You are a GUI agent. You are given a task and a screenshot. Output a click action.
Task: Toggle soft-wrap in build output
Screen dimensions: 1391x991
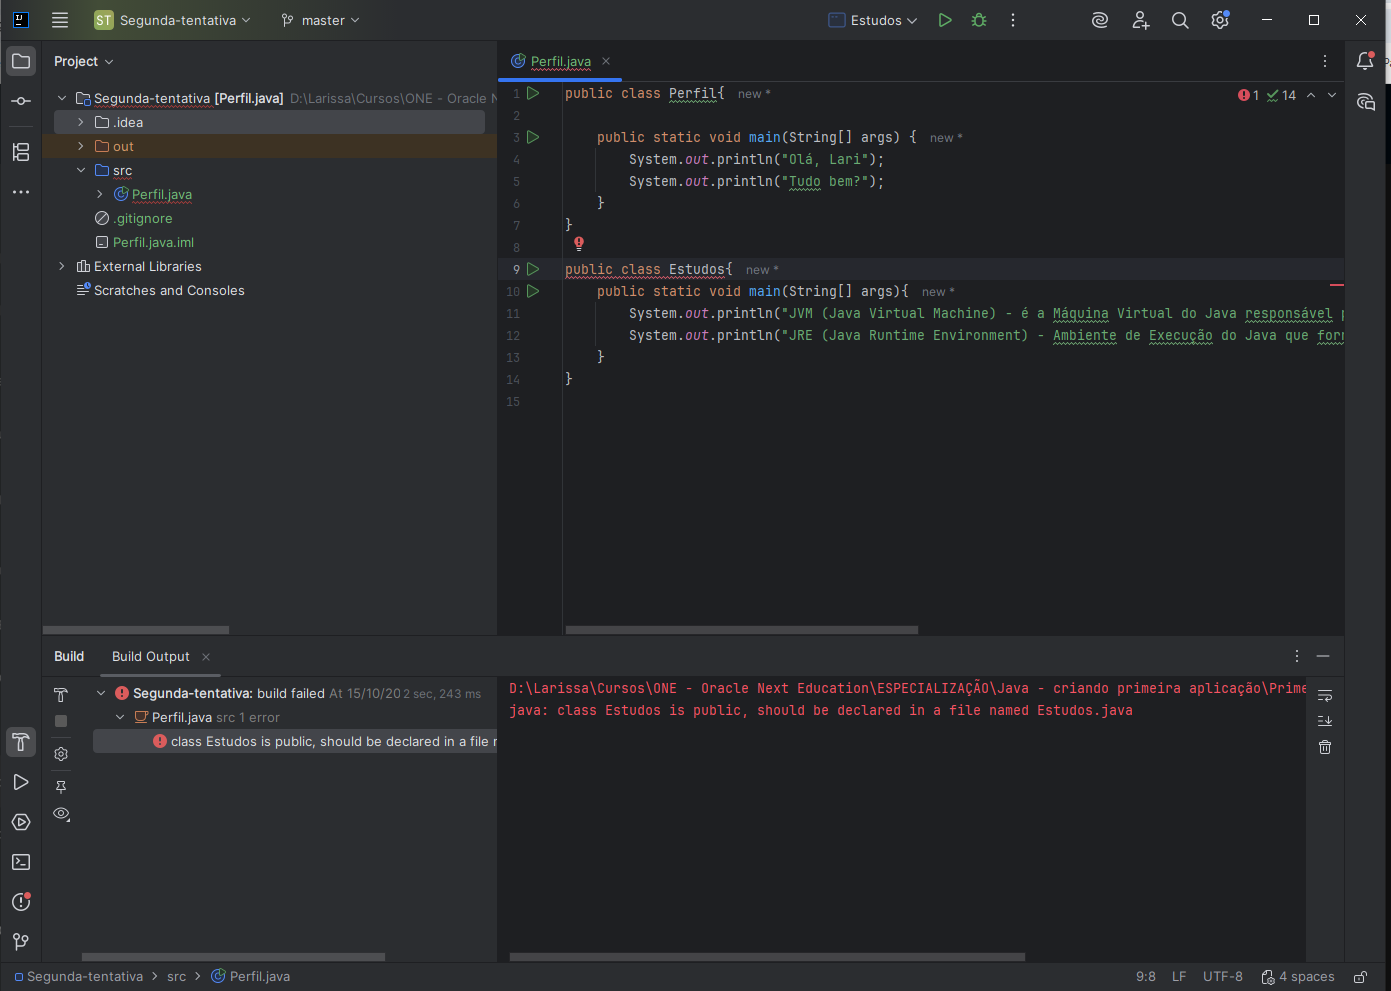point(1325,695)
